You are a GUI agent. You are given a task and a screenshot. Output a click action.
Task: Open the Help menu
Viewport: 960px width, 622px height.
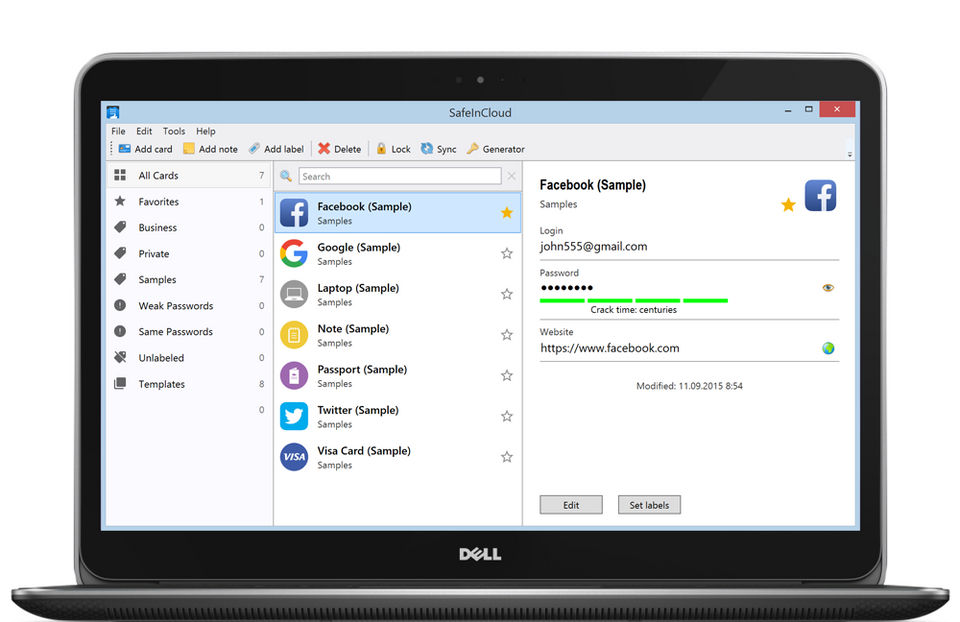pos(206,131)
